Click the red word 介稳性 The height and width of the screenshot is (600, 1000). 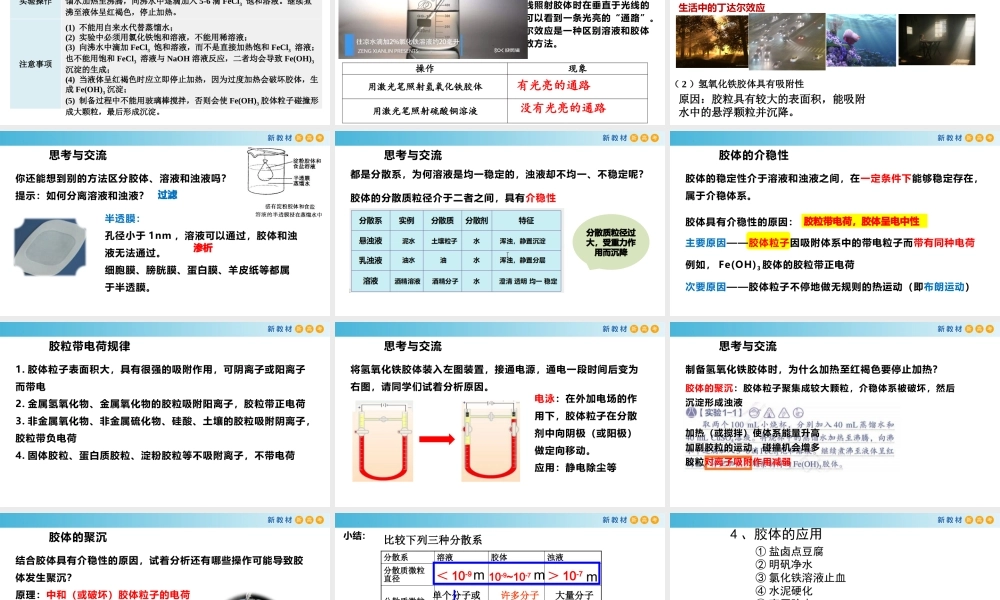tap(541, 198)
